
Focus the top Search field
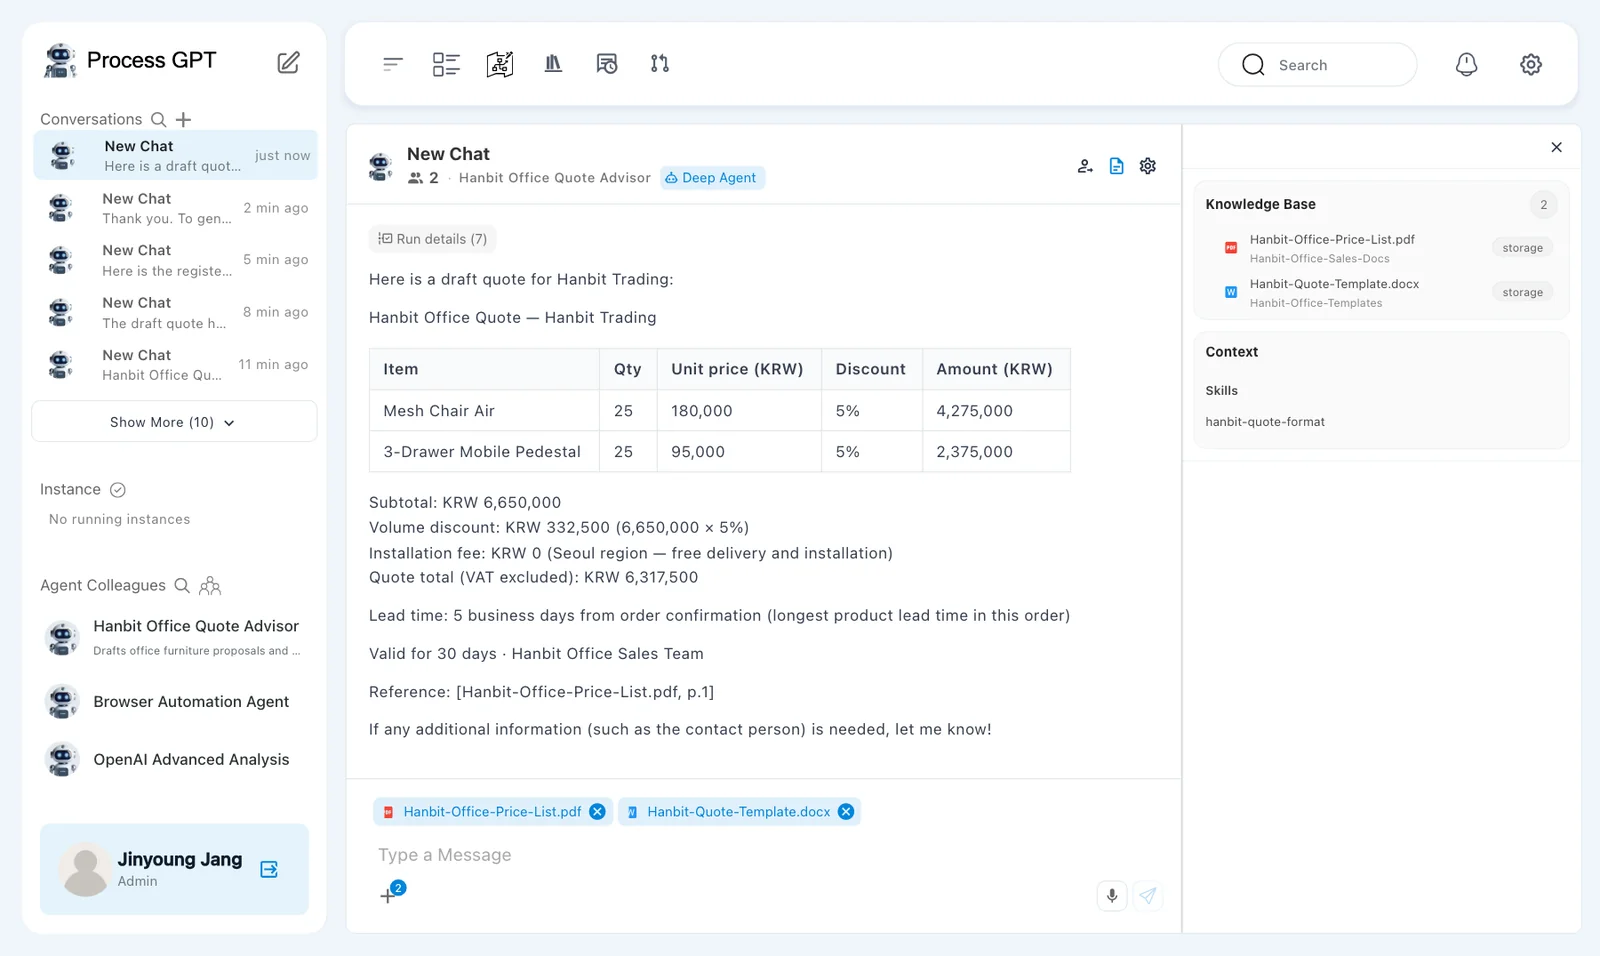click(x=1318, y=65)
